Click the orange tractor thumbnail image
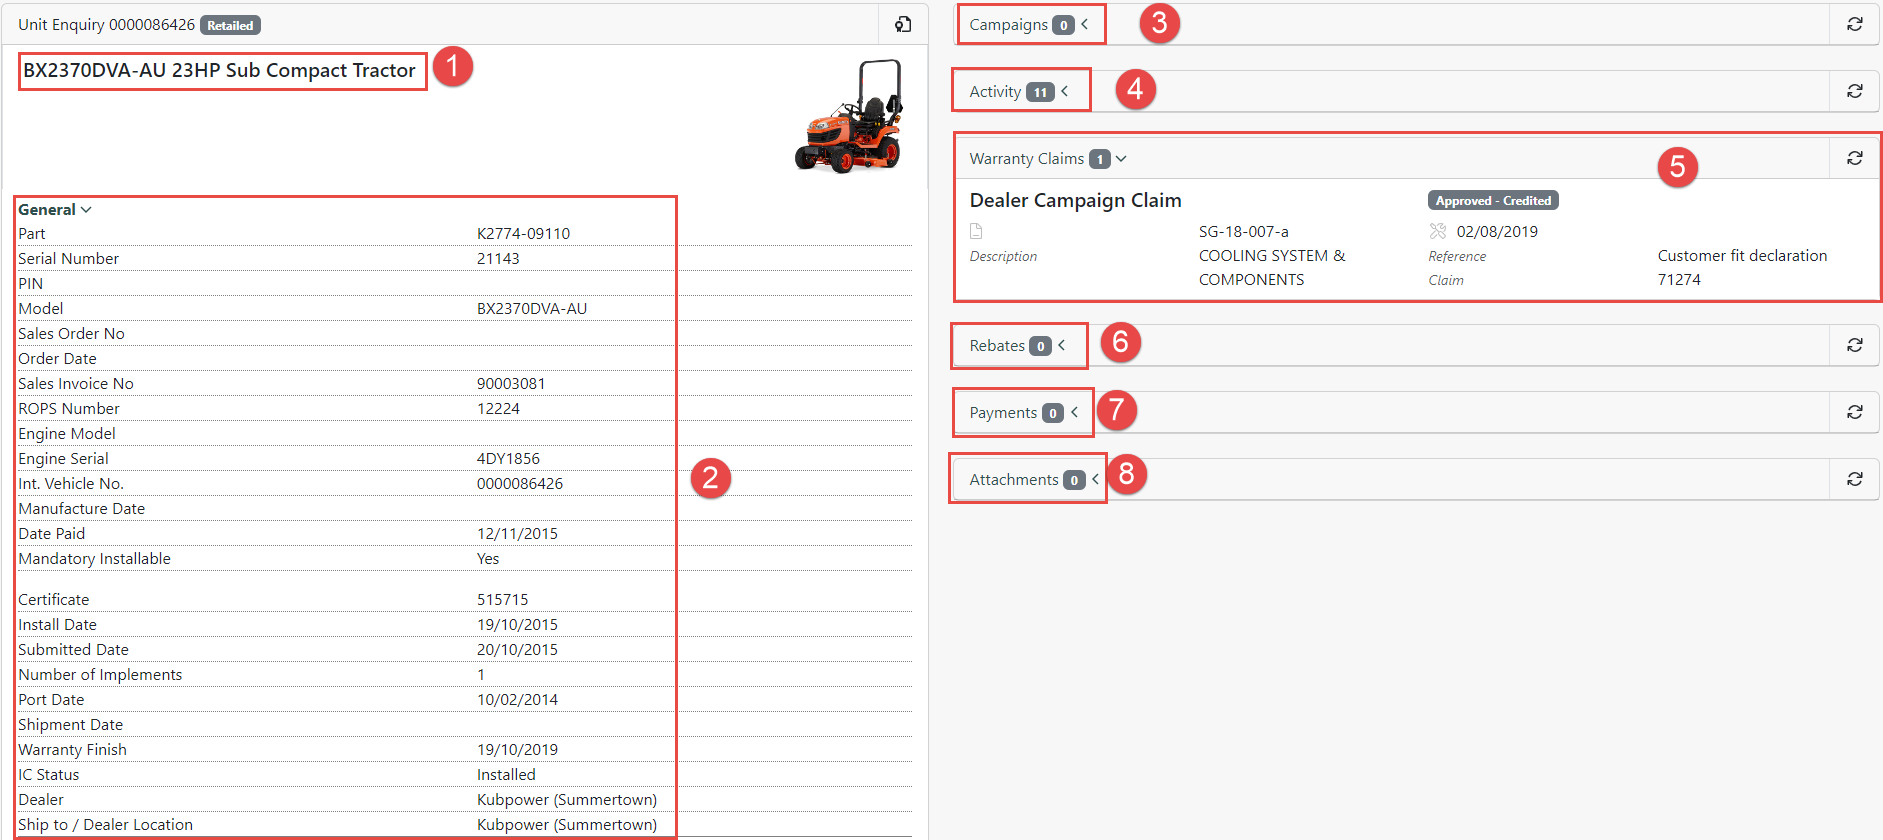This screenshot has width=1883, height=840. tap(850, 116)
